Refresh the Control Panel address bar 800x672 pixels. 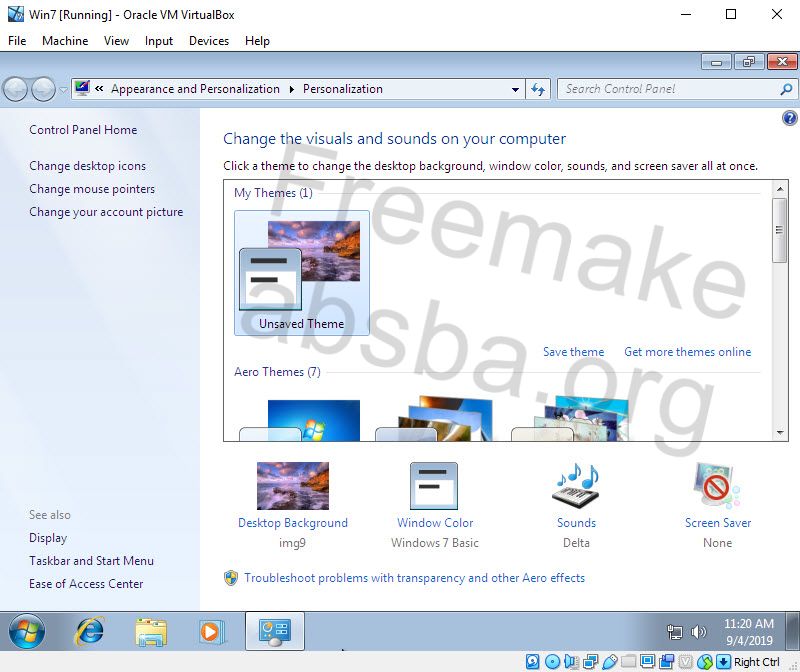click(538, 89)
